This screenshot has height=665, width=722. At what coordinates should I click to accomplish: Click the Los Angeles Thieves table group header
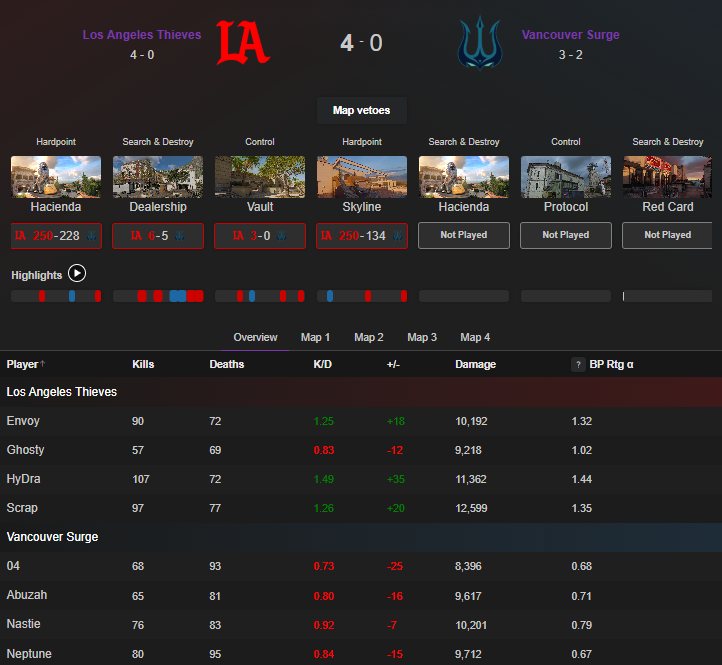click(361, 392)
